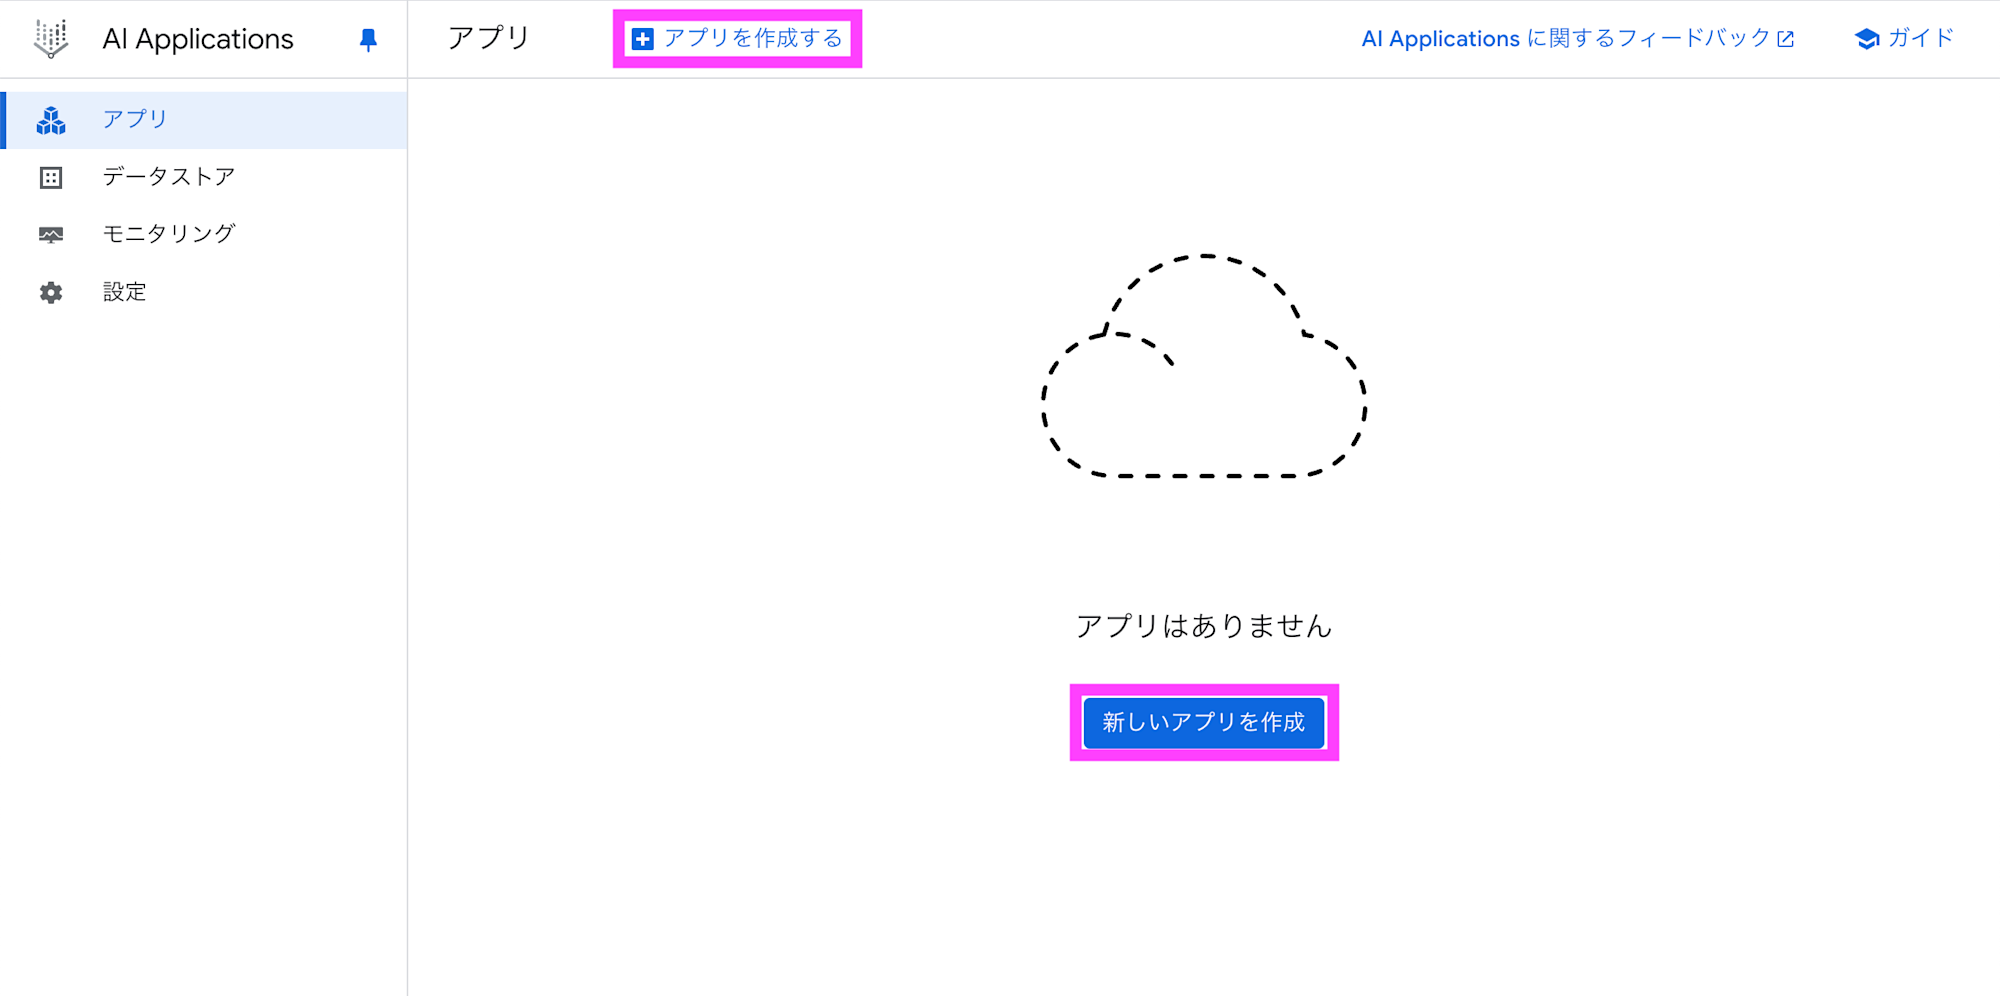Toggle the pin icon beside AI Applications
The image size is (2000, 996).
coord(368,40)
